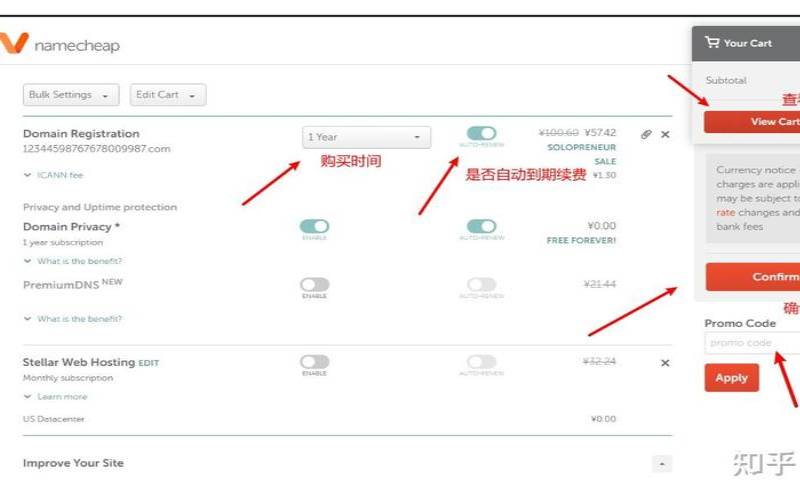Click the SOLOPRENEUR SALE label
Viewport: 800px width, 500px height.
tap(582, 154)
